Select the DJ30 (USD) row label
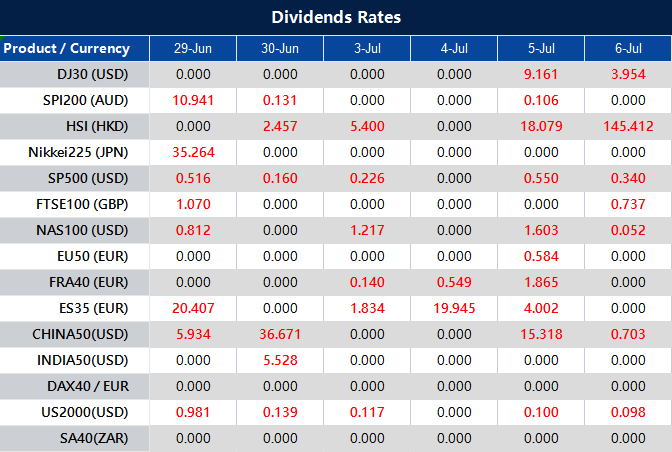The width and height of the screenshot is (672, 452). tap(92, 74)
